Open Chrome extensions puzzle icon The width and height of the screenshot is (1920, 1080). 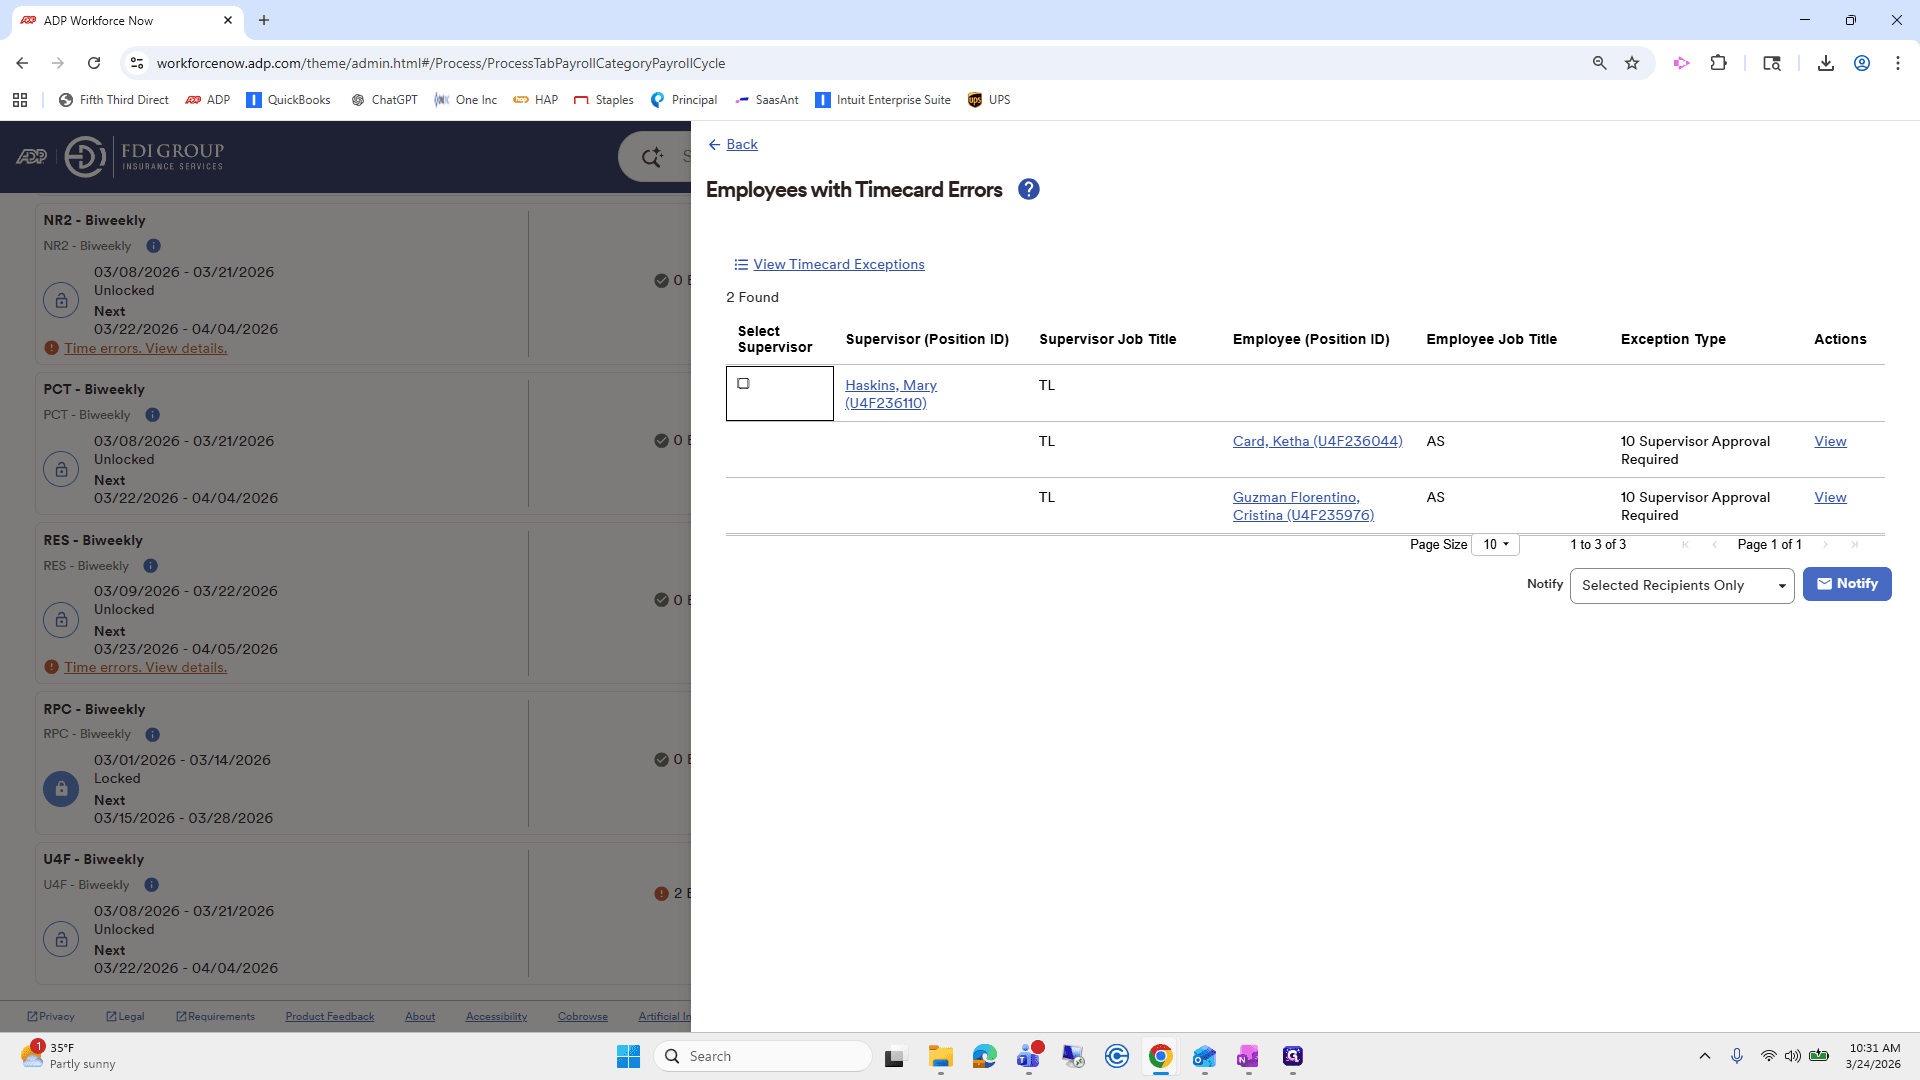1718,63
